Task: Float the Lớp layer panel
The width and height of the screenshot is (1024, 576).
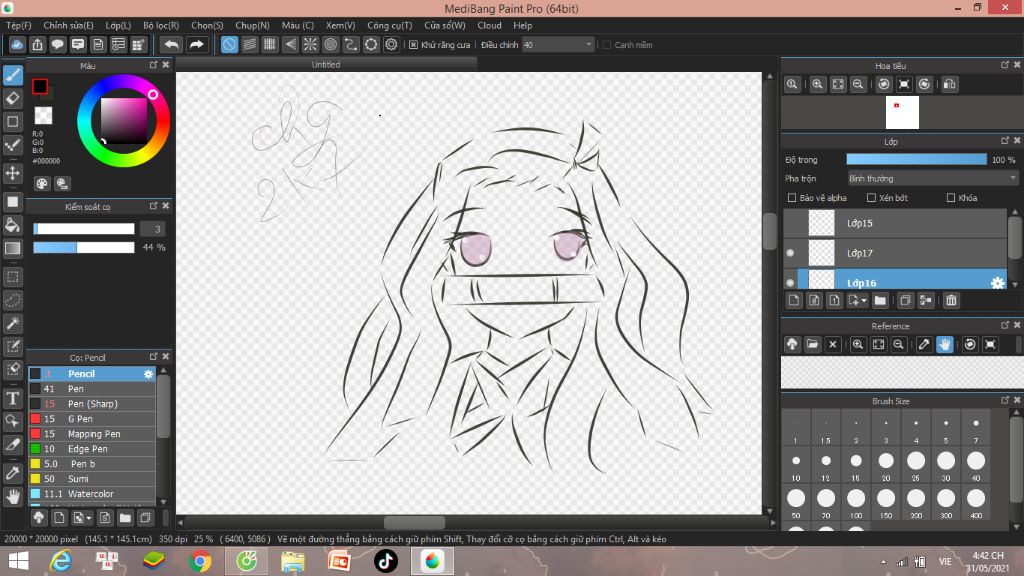Action: (x=1005, y=141)
